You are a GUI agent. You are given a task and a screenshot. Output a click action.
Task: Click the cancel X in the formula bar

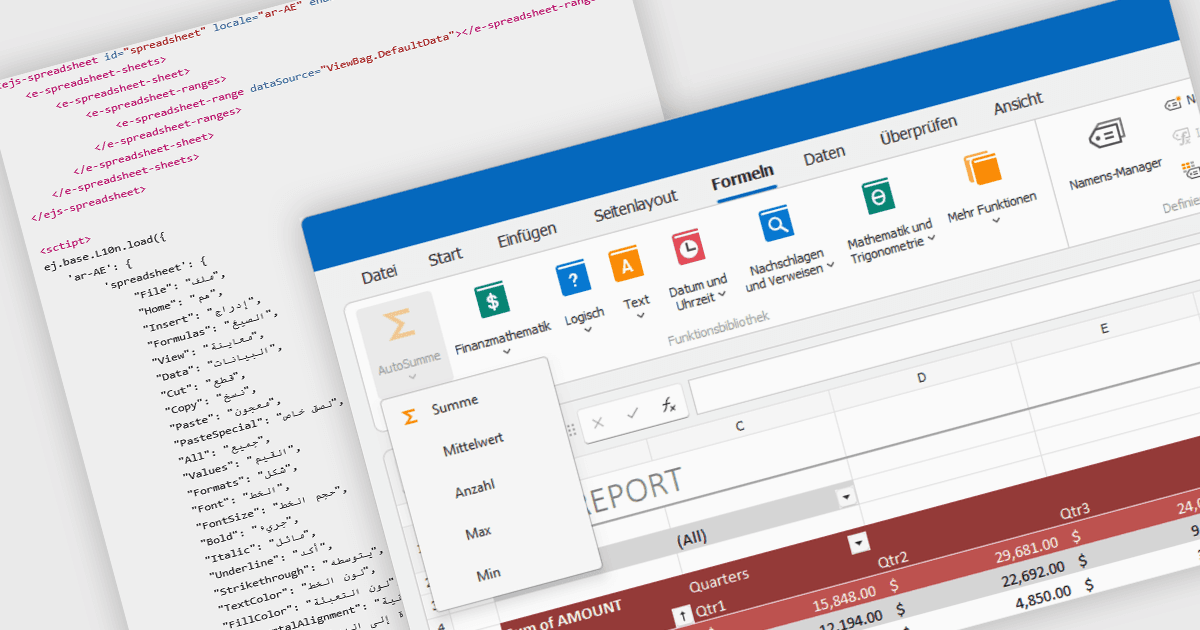(598, 422)
